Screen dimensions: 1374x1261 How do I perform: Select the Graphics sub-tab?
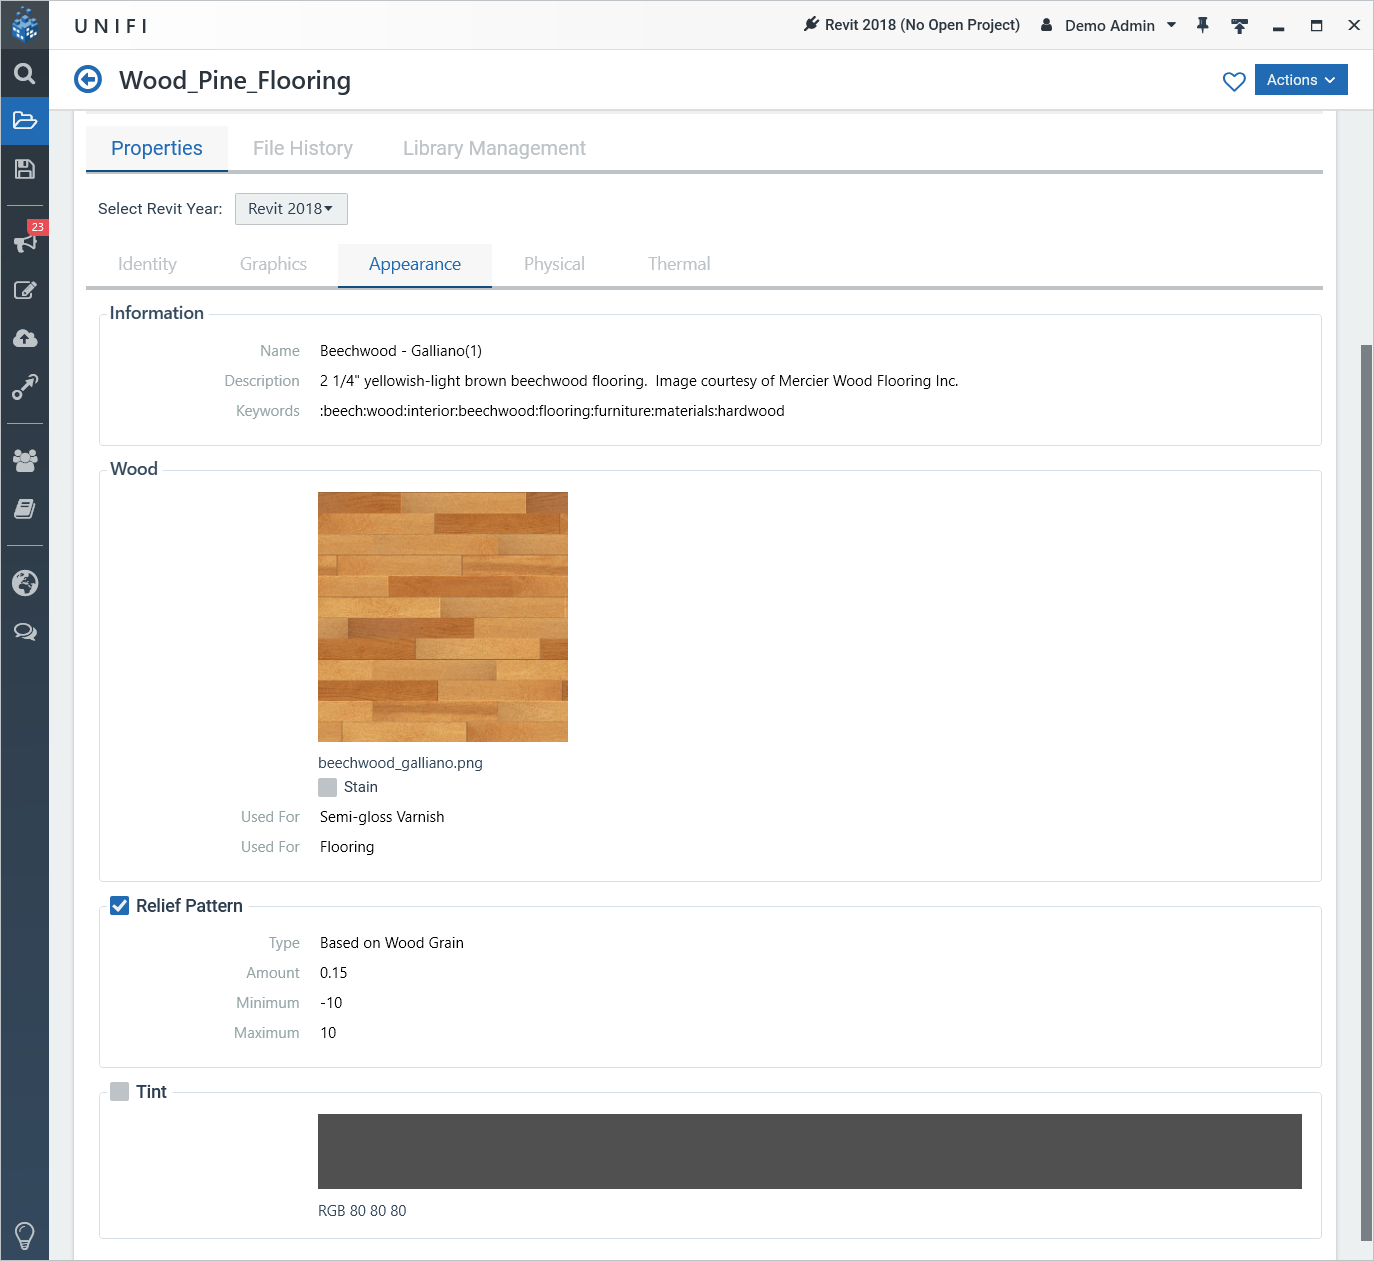tap(273, 264)
